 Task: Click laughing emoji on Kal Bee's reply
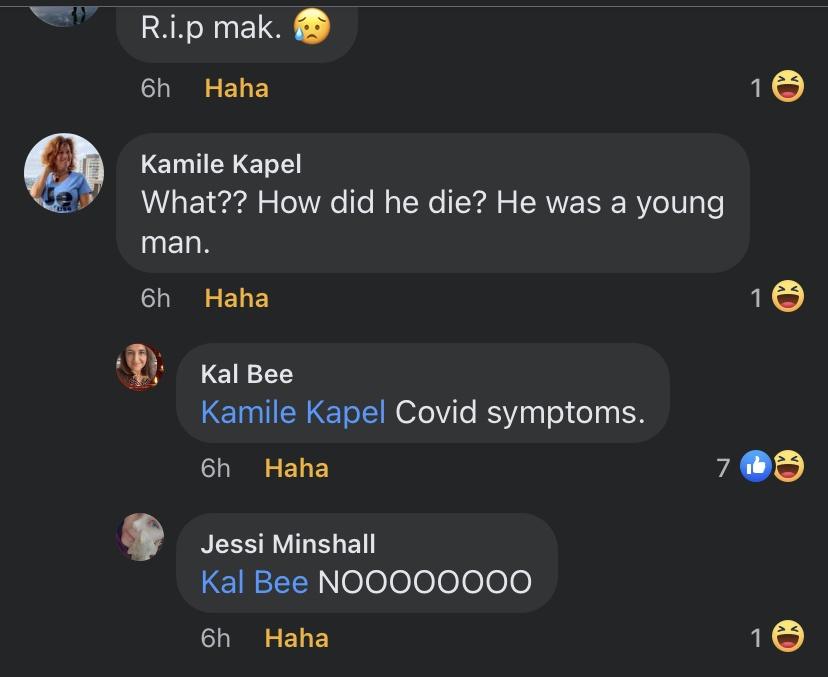[790, 467]
